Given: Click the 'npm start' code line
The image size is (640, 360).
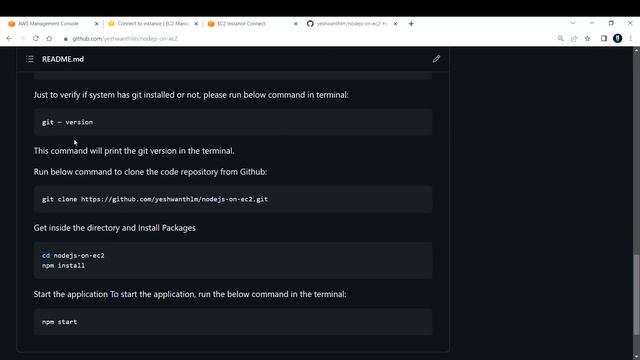Looking at the screenshot, I should 59,322.
